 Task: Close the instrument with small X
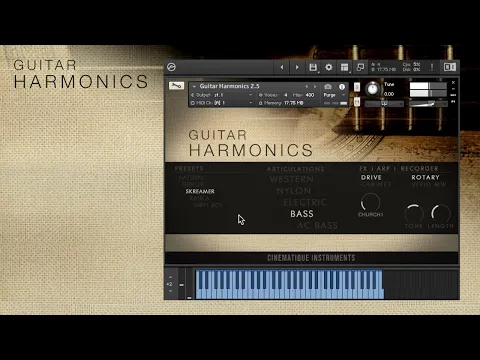pos(453,82)
